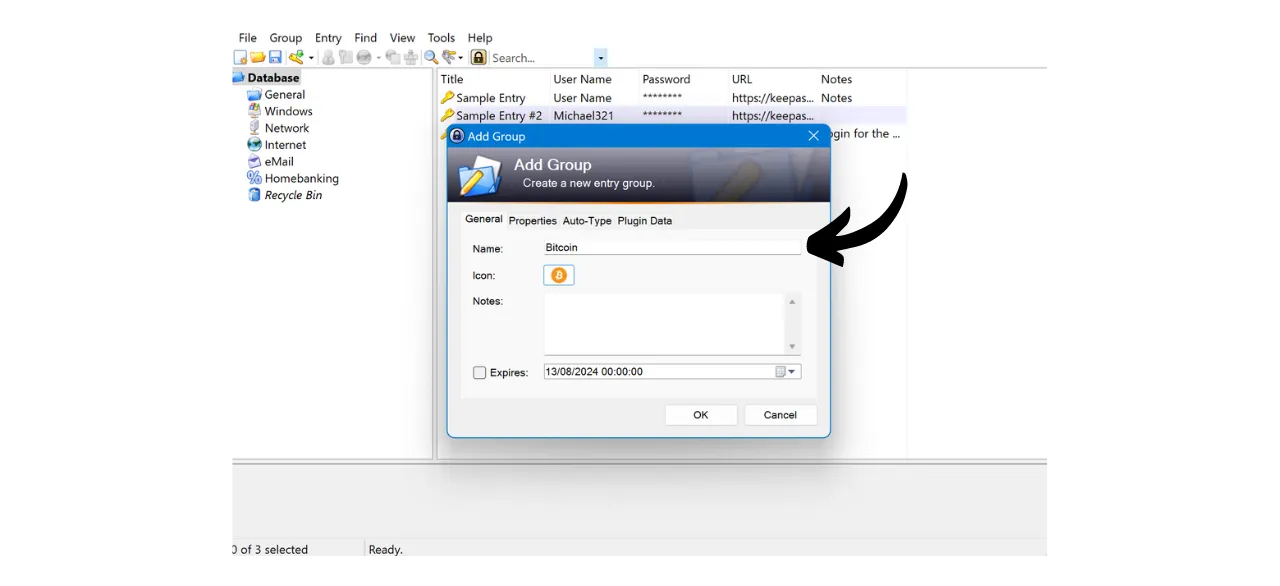
Task: Open the expiry date picker dropdown
Action: [792, 371]
